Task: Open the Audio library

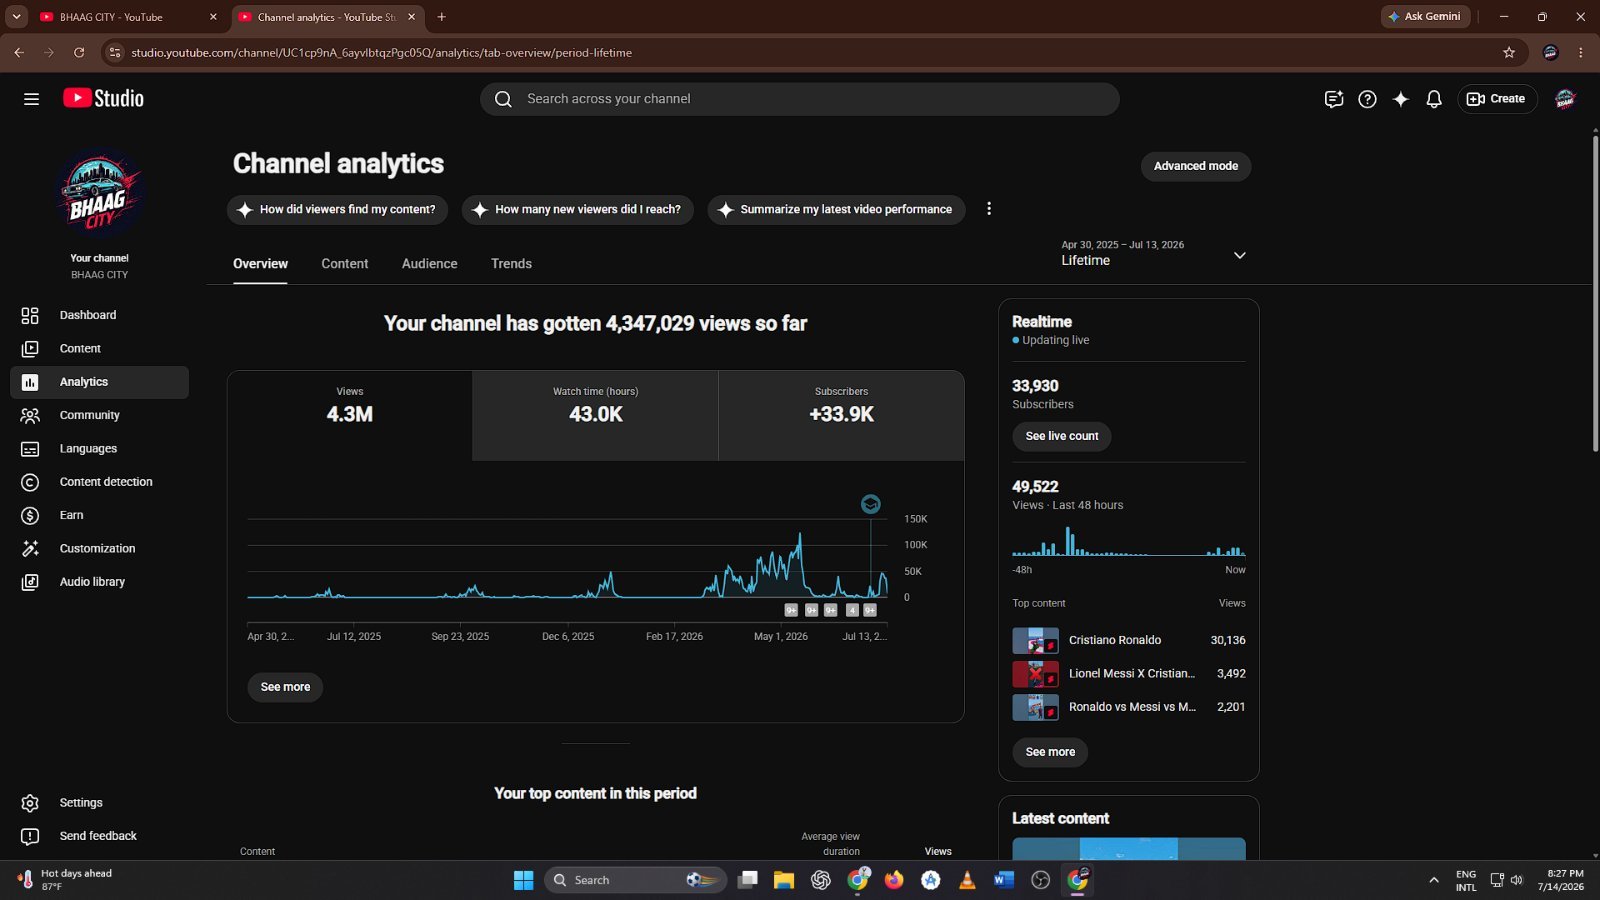Action: click(x=99, y=582)
